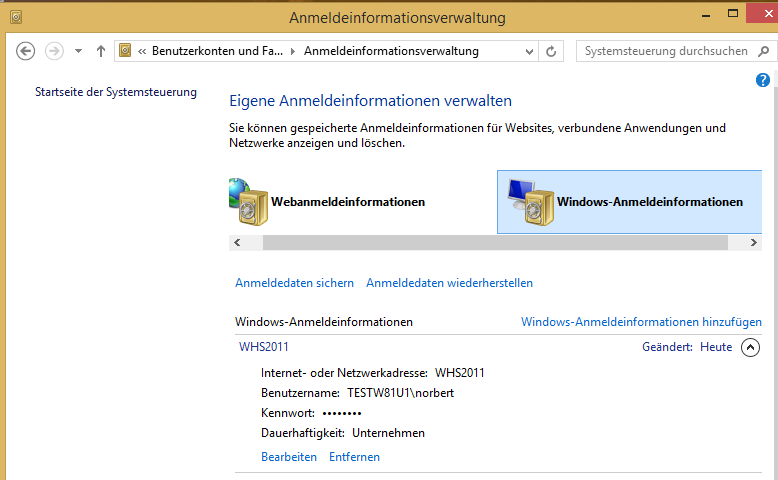Select the Windows-Anmeldeinformationen tab
This screenshot has width=778, height=480.
click(629, 202)
